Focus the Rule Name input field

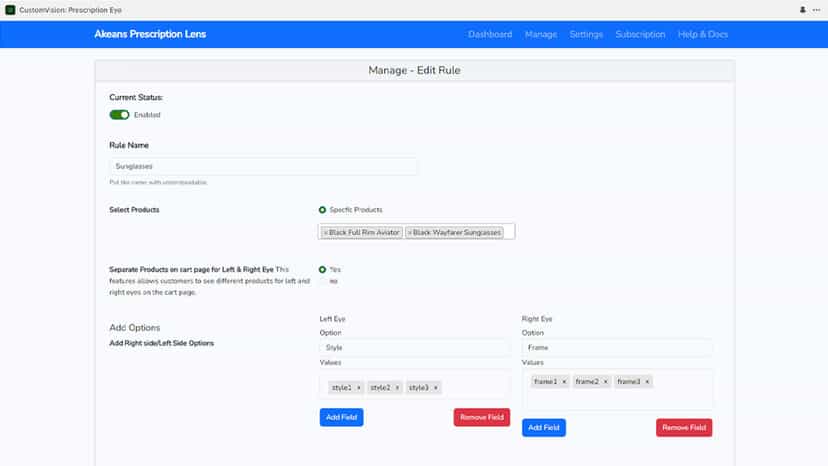coord(263,166)
